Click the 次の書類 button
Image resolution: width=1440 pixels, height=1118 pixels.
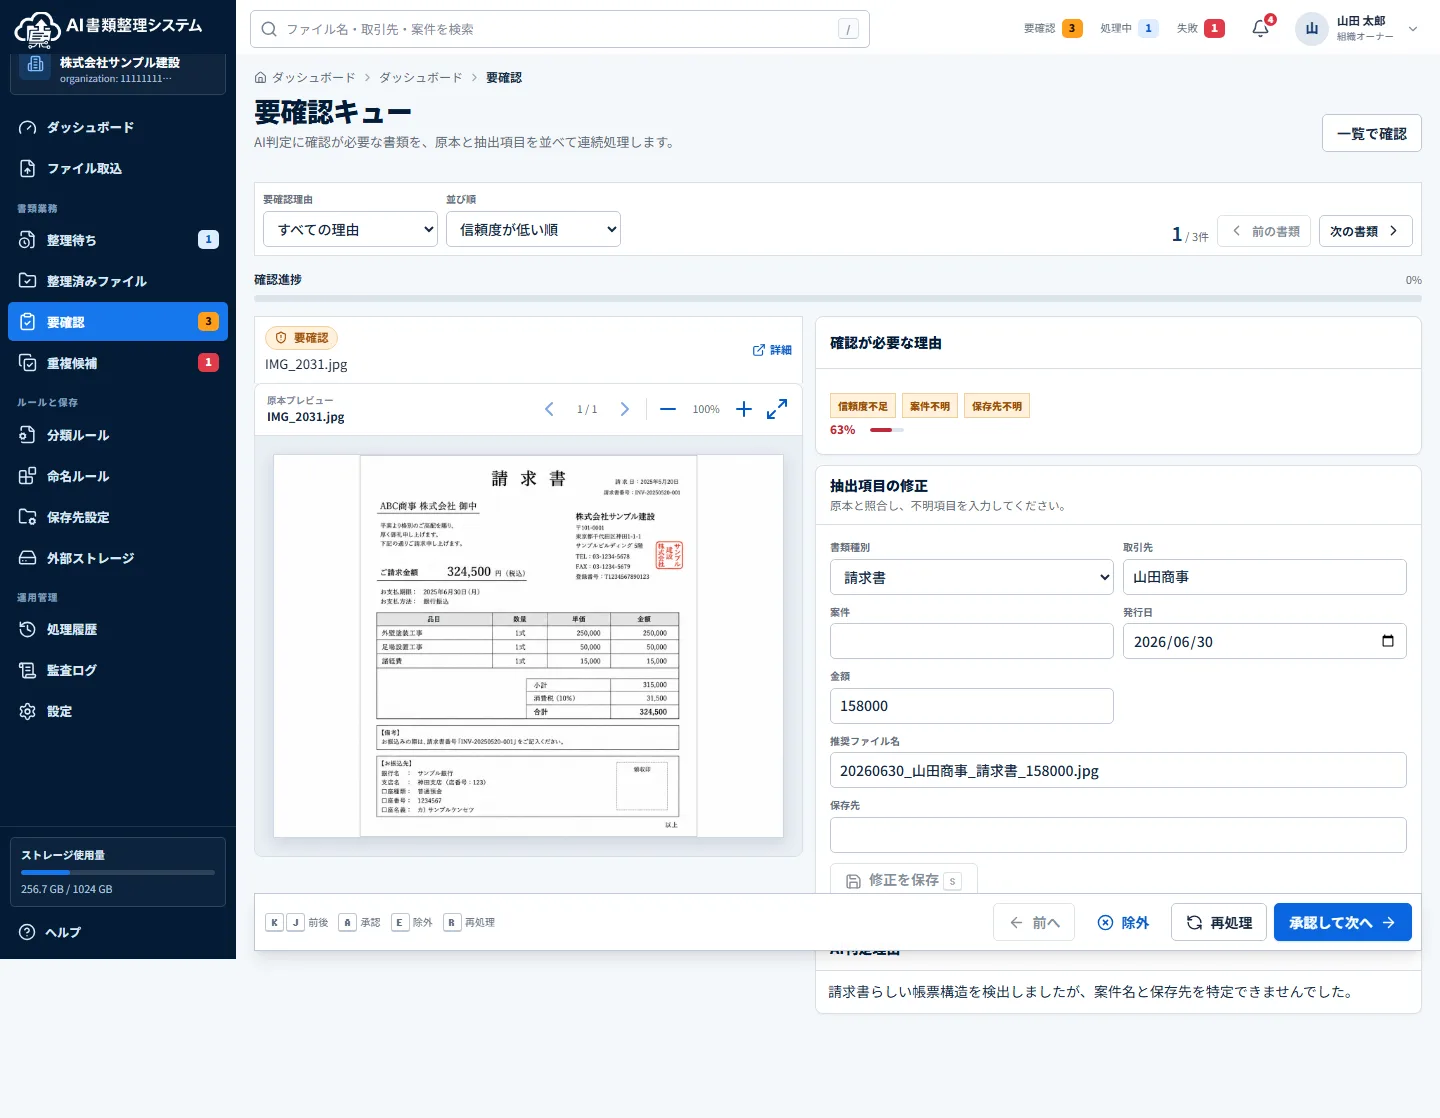pyautogui.click(x=1365, y=231)
